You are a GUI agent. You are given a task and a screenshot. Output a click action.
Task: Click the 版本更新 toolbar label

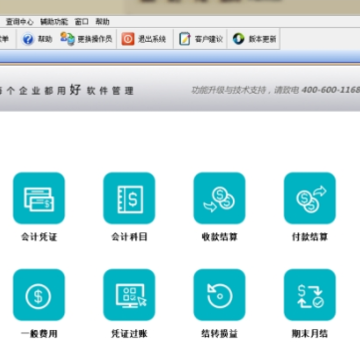(262, 39)
